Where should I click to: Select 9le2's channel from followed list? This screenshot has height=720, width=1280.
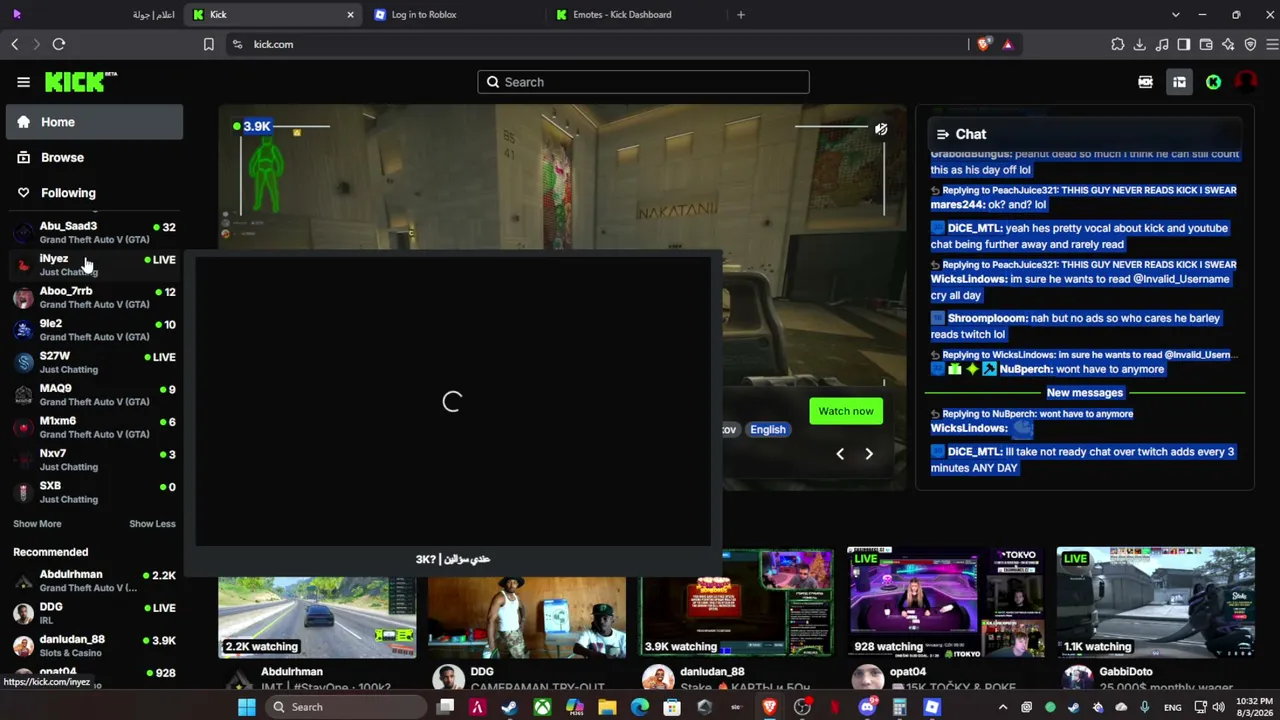point(94,330)
